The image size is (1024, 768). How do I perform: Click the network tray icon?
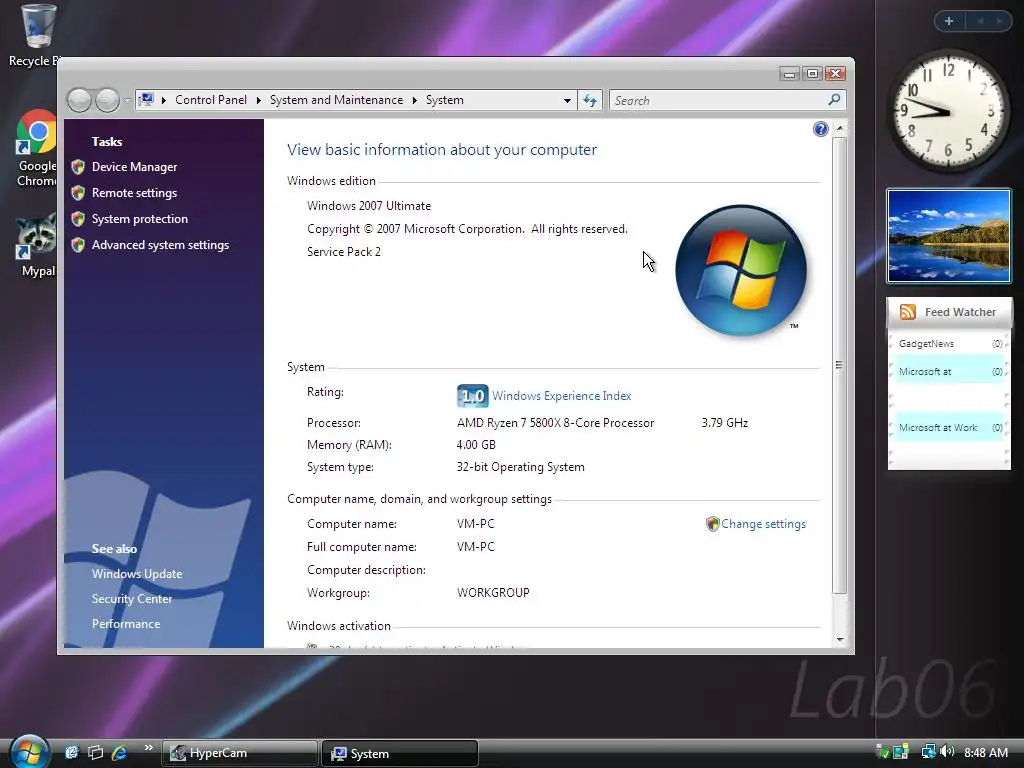[x=928, y=752]
